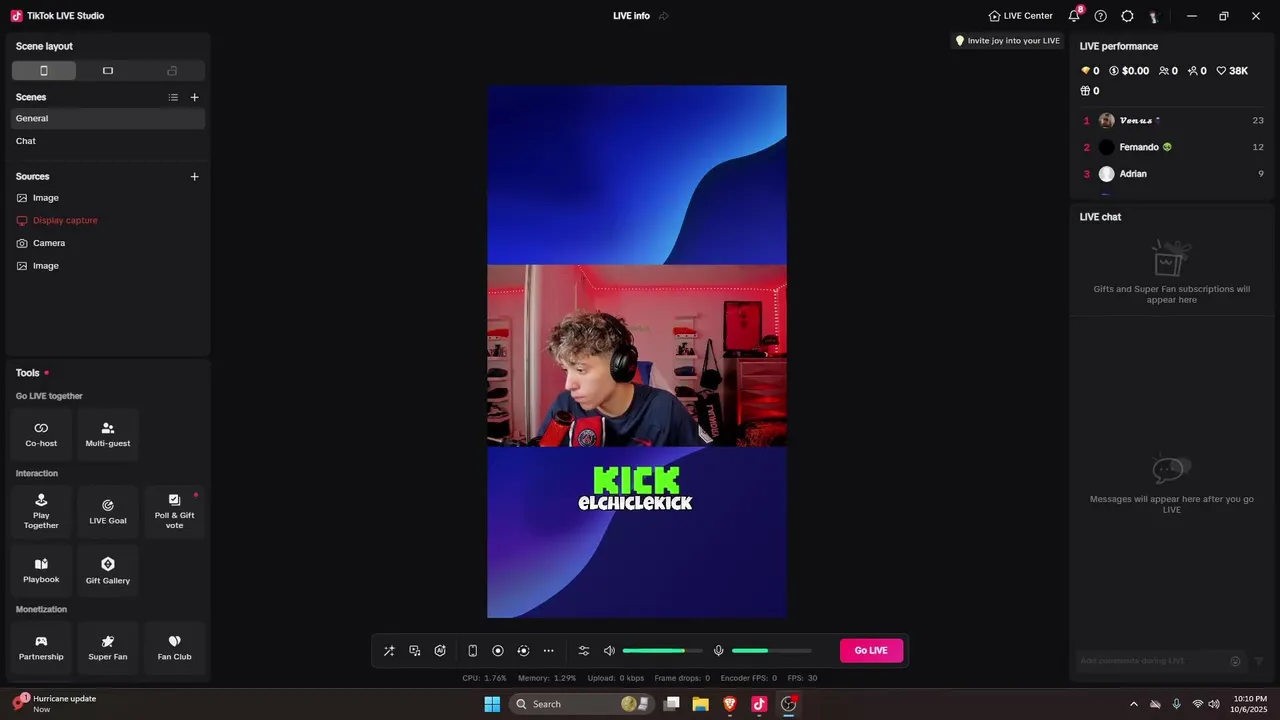Select the Camera source
The image size is (1280, 720).
pyautogui.click(x=108, y=243)
